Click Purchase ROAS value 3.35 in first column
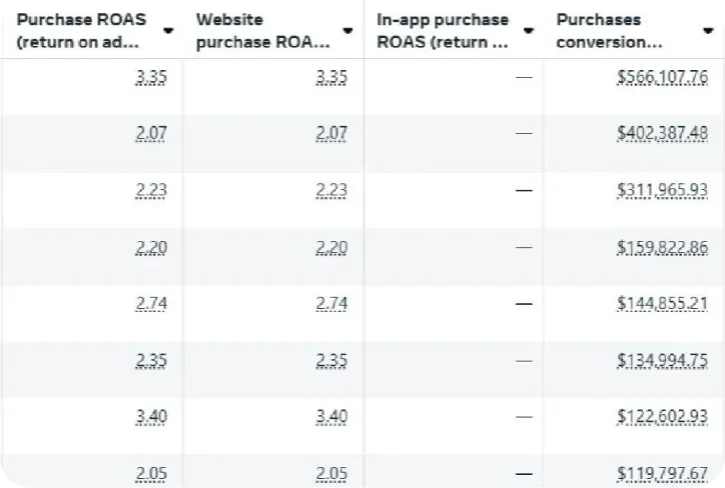 pyautogui.click(x=152, y=77)
